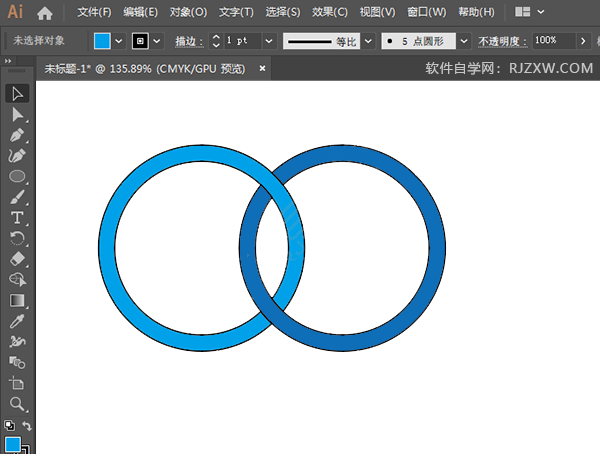The image size is (600, 454).
Task: Expand the collapsed toolbar double arrow
Action: [x=8, y=61]
